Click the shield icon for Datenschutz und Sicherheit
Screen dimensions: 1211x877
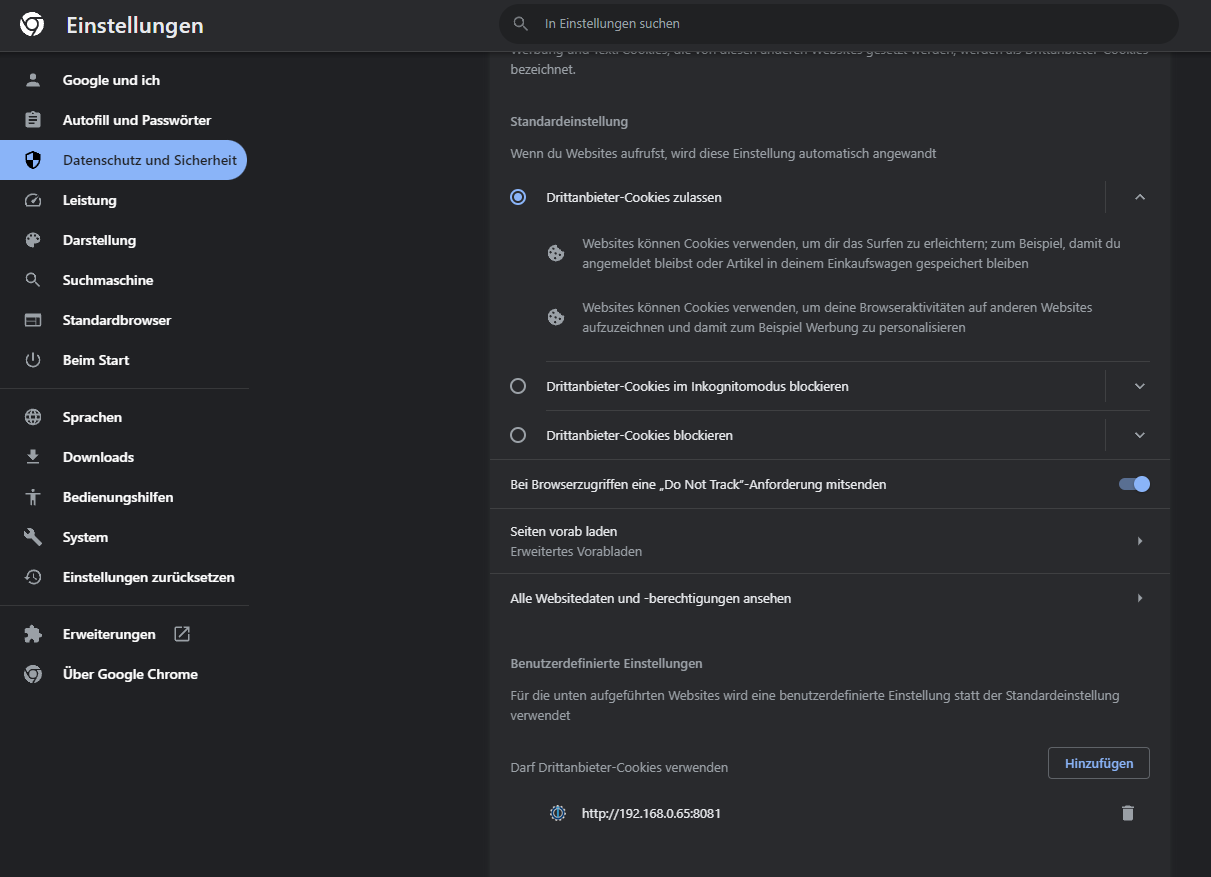point(33,160)
